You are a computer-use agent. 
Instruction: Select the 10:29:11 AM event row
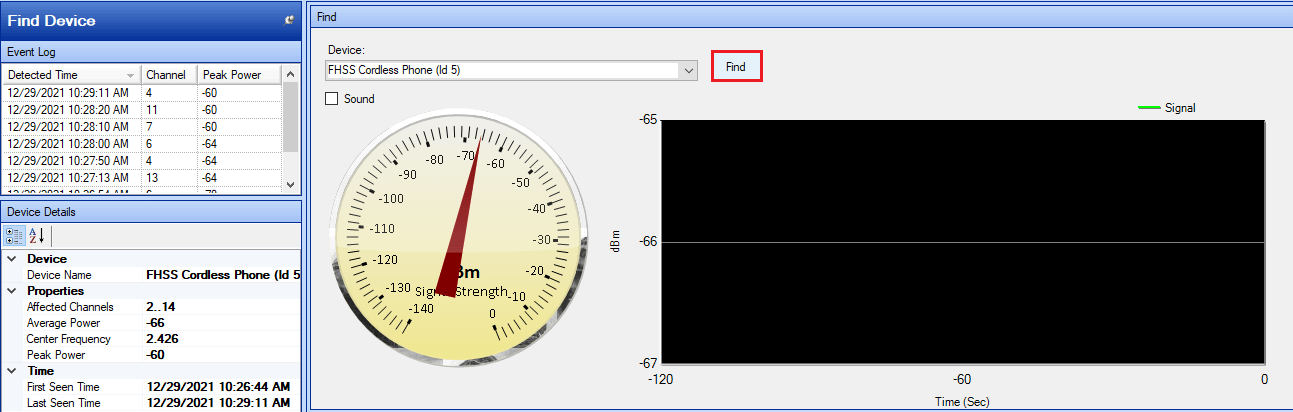(142, 93)
